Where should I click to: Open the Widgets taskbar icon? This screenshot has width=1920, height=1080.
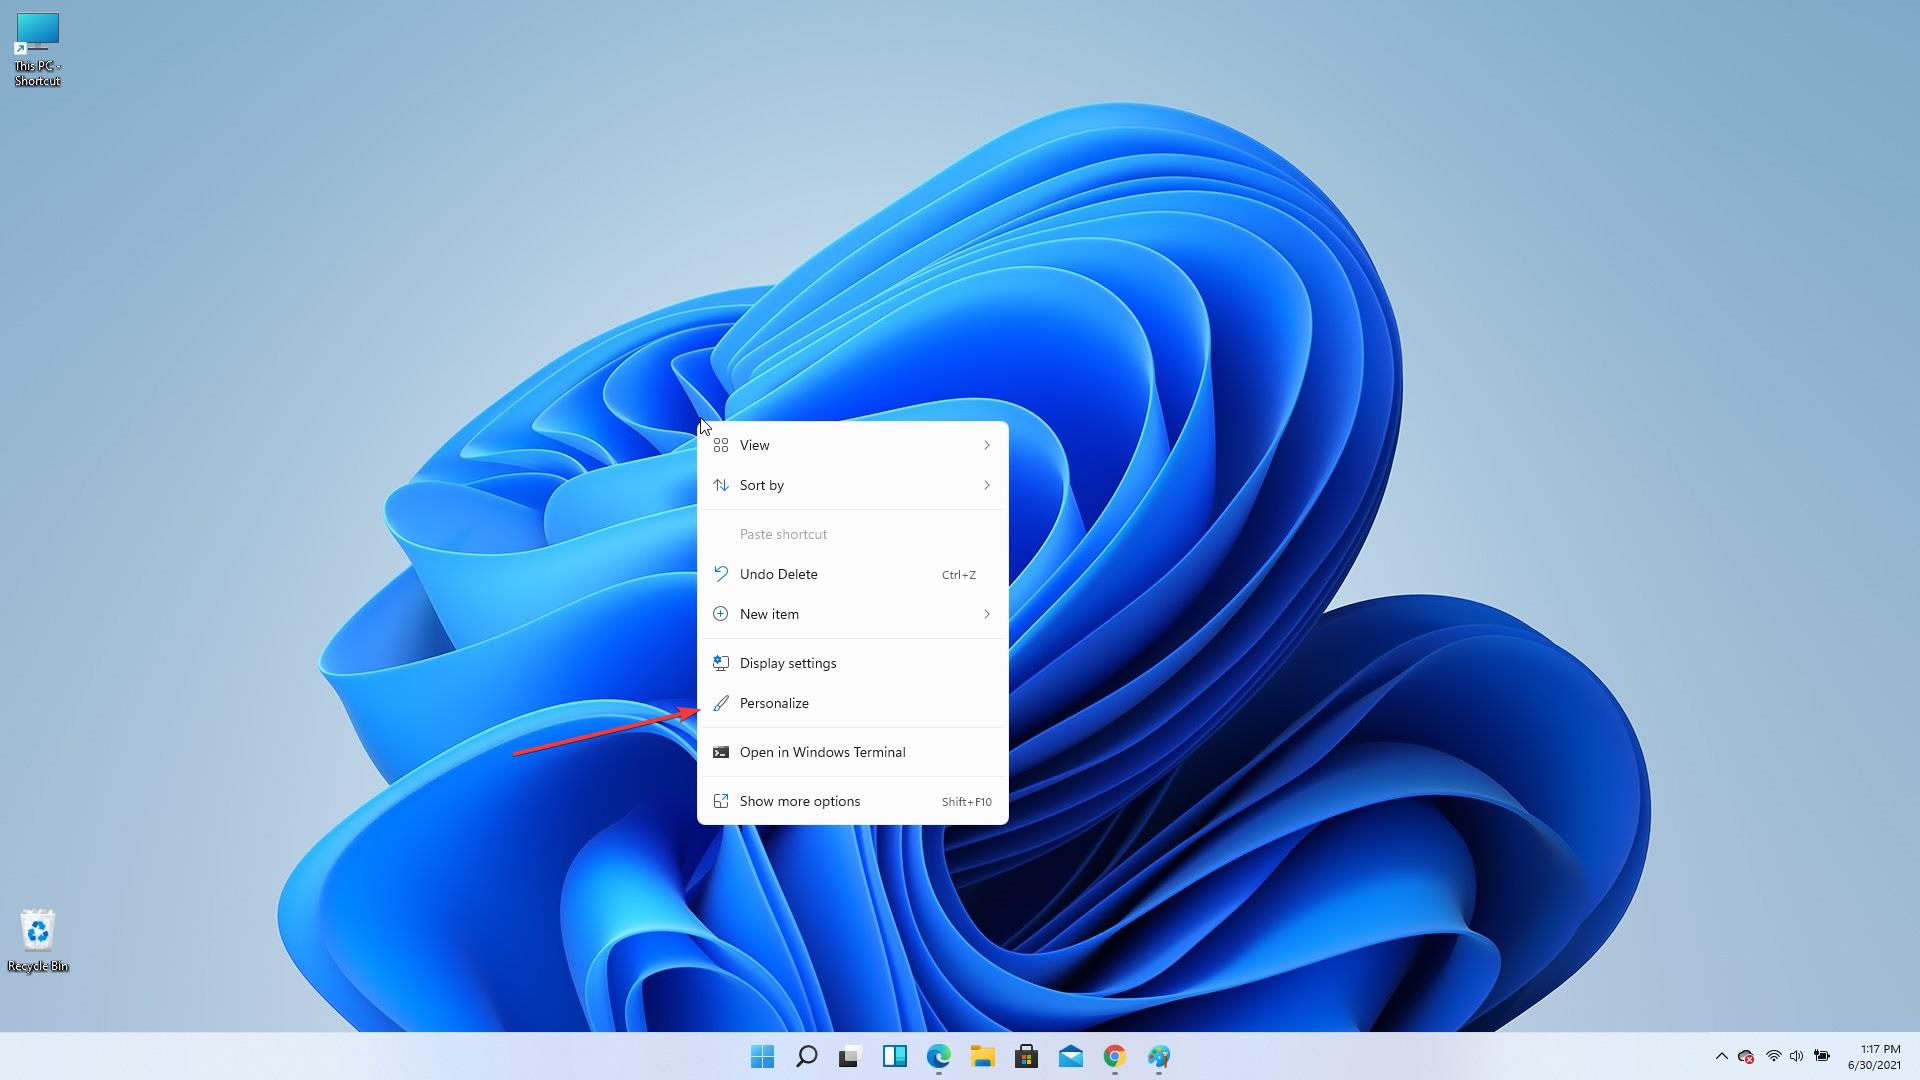[x=894, y=1056]
